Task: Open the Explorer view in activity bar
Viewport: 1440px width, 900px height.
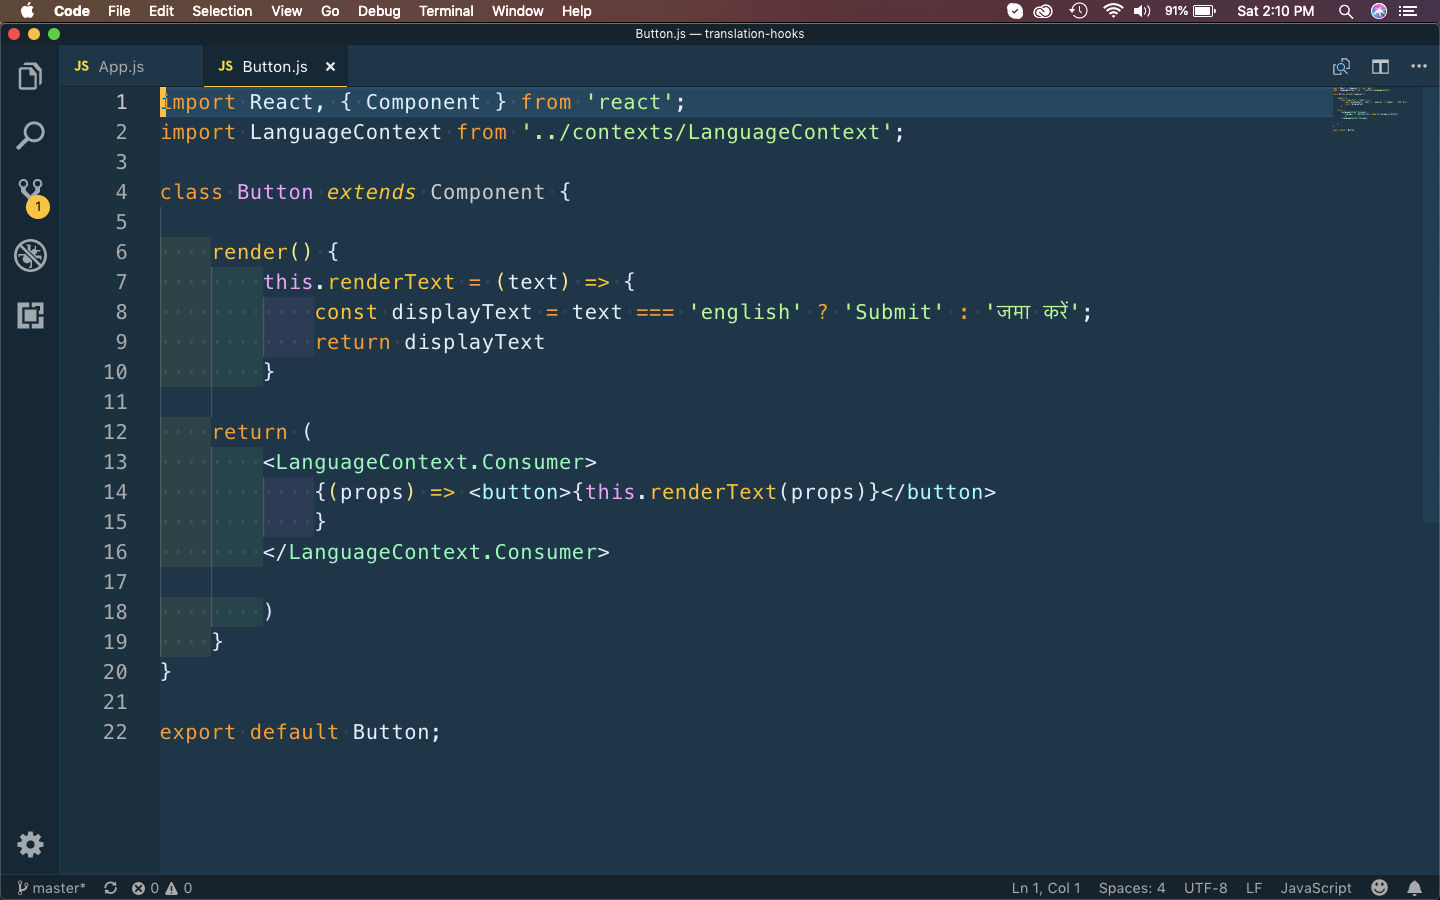Action: click(30, 76)
